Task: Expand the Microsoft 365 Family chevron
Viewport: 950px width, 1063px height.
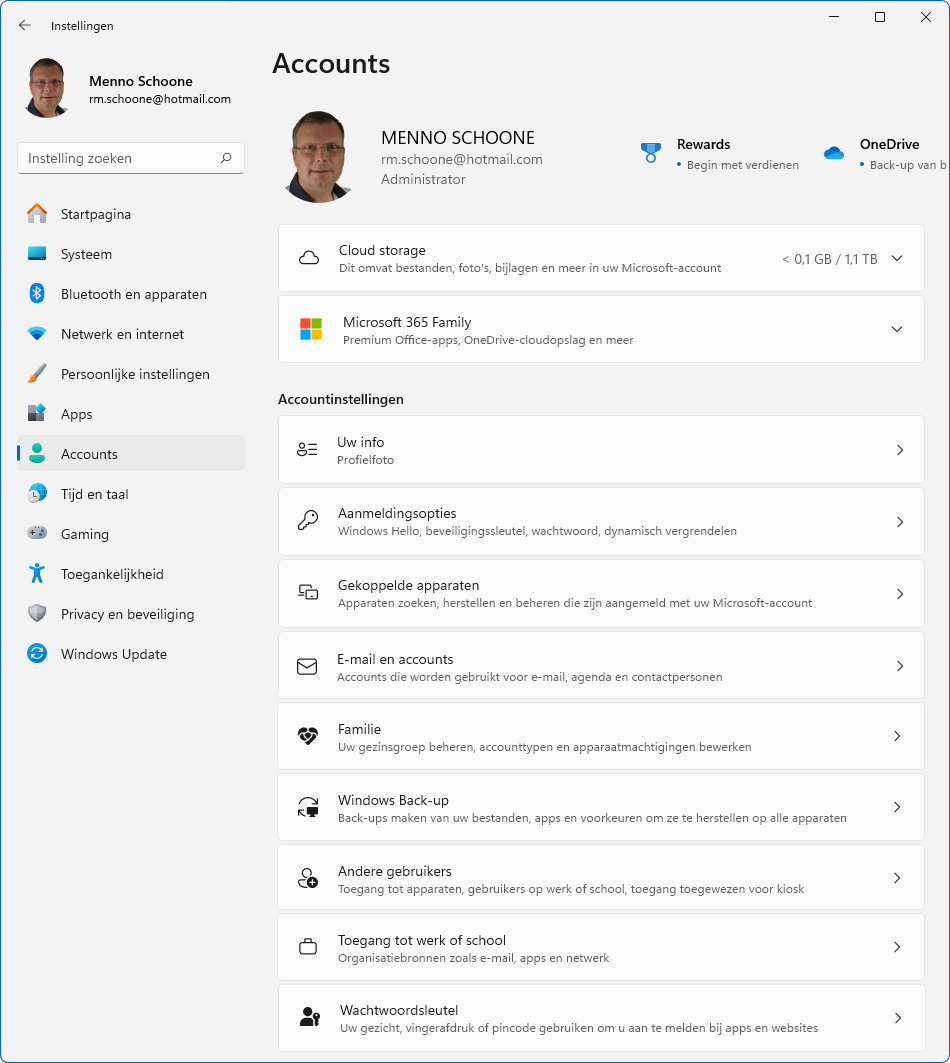Action: (896, 329)
